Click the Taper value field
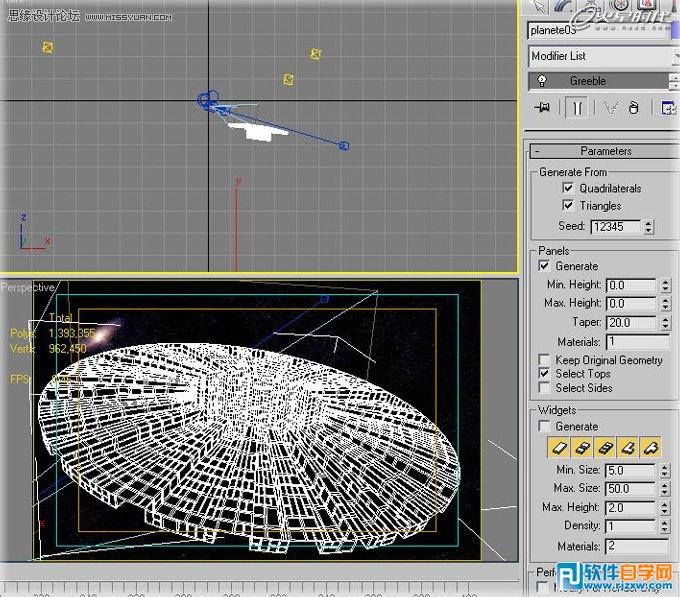The width and height of the screenshot is (680, 597). (x=631, y=323)
